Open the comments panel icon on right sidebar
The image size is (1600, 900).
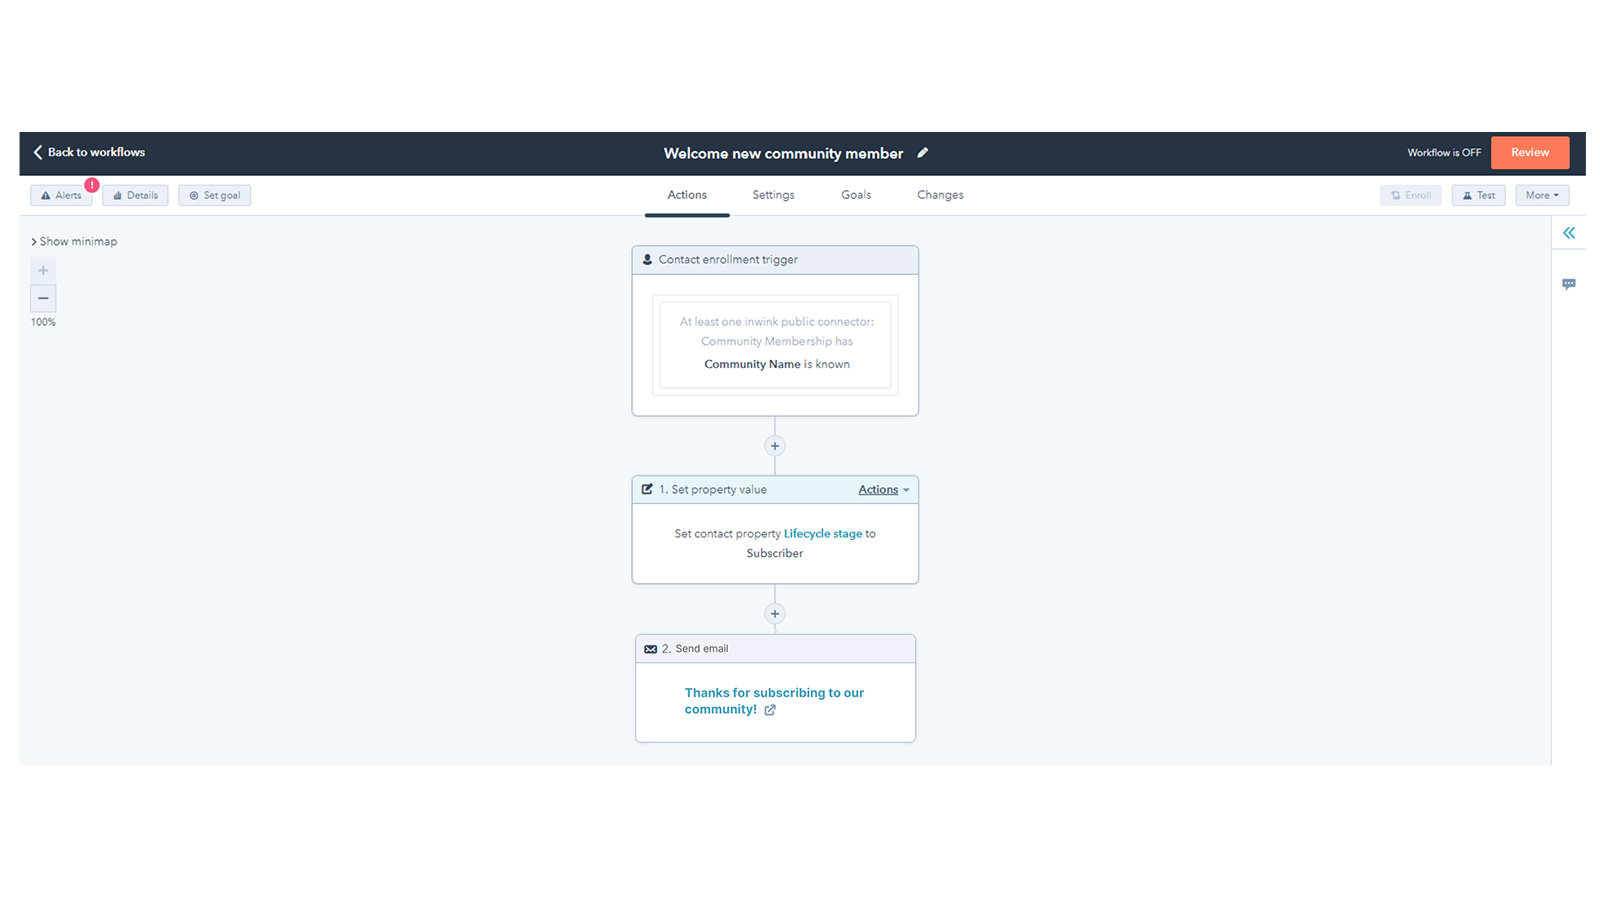click(x=1569, y=284)
